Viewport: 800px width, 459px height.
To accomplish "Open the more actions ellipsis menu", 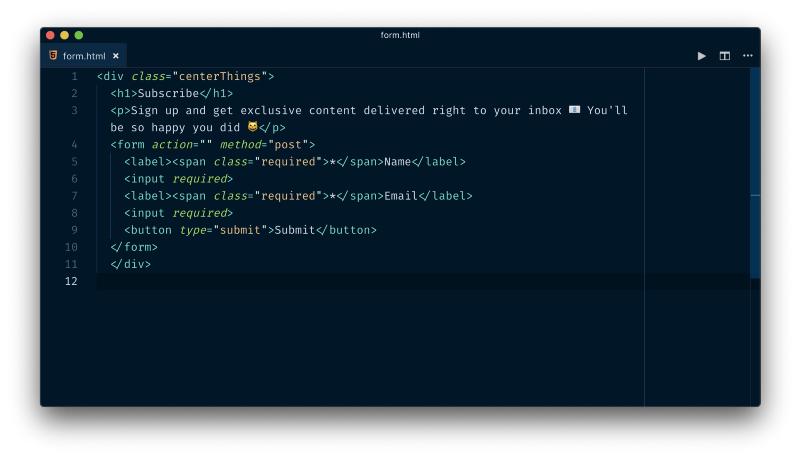I will pyautogui.click(x=747, y=55).
